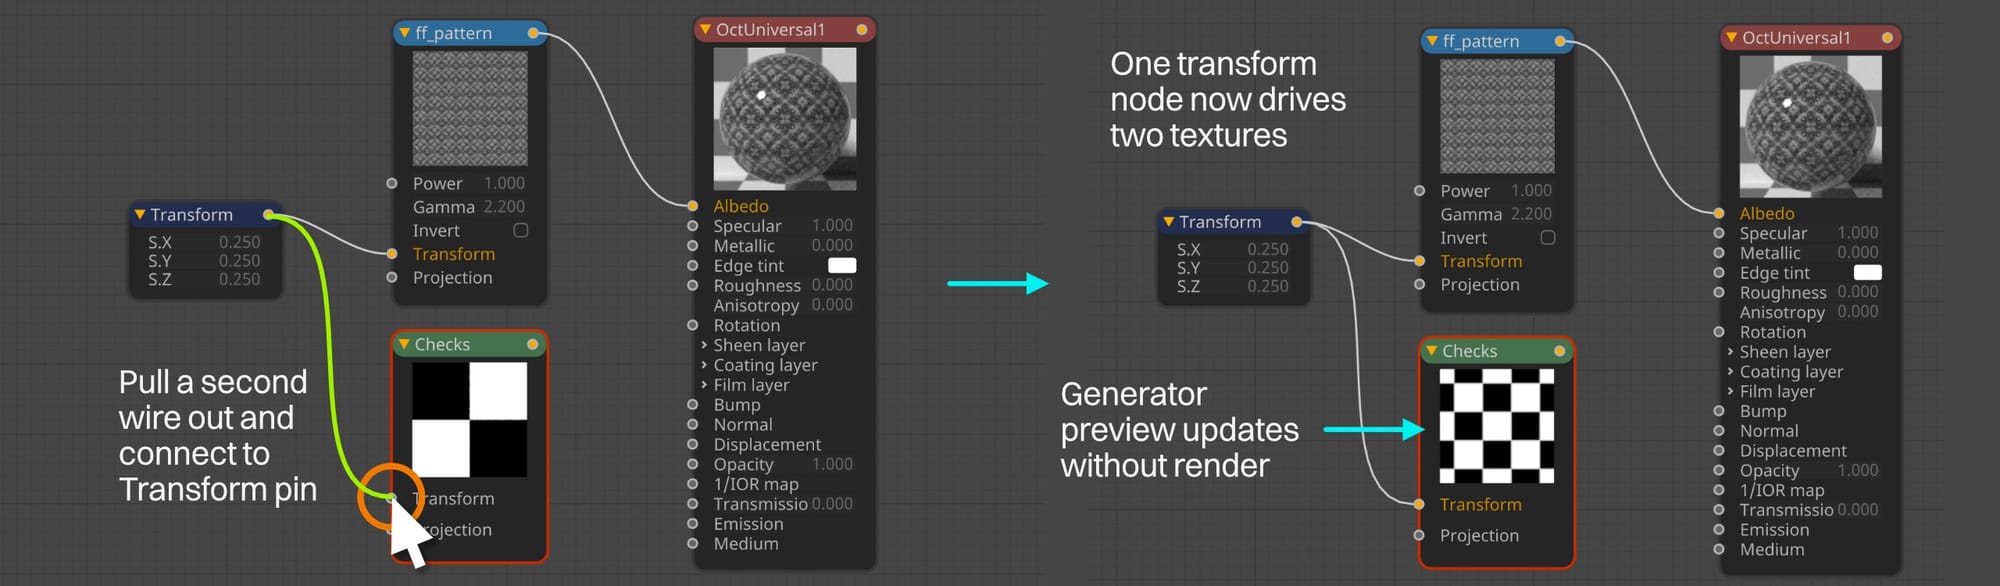
Task: Click the Opacity input pin on right OctUniversal1
Action: click(1718, 470)
